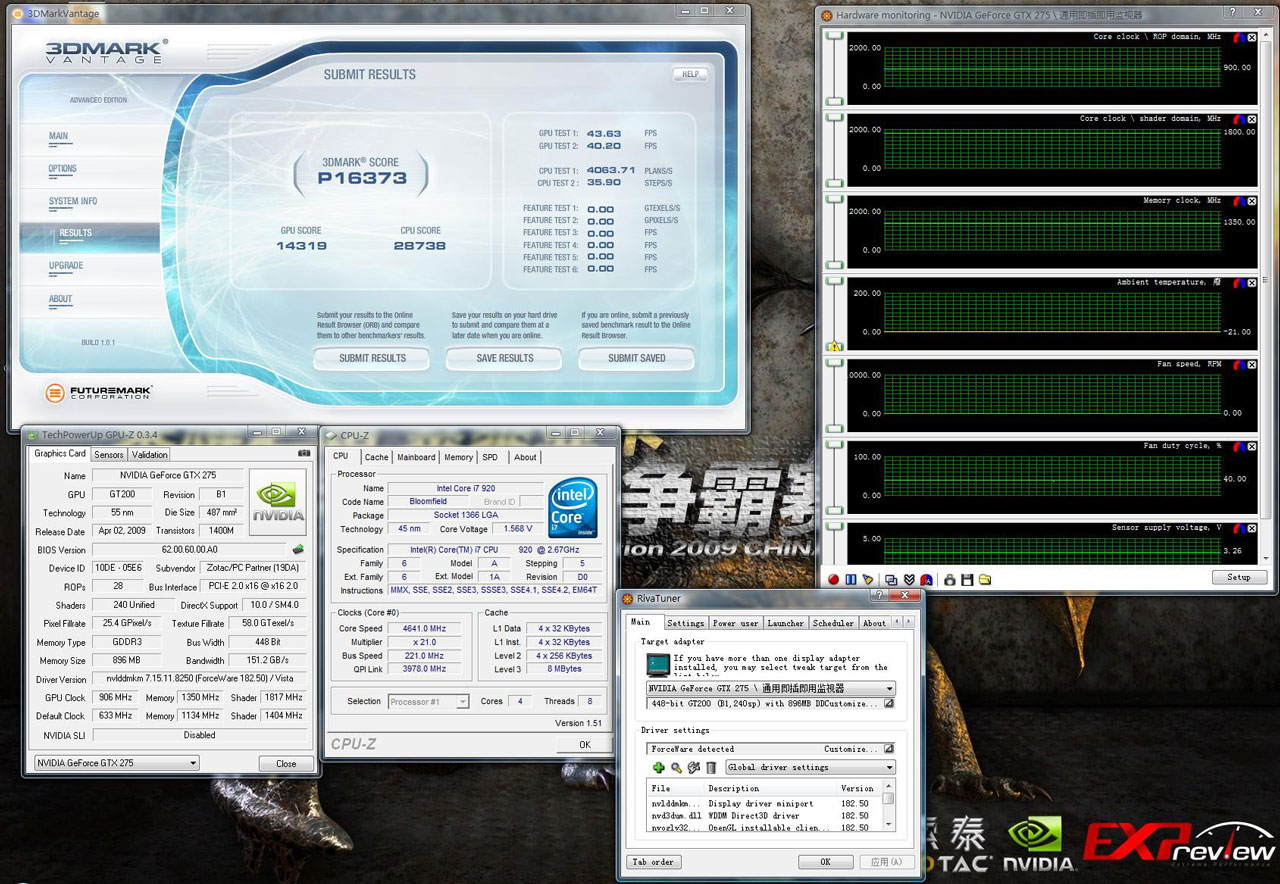The image size is (1280, 884).
Task: Click the Close button in GPU-Z
Action: point(286,763)
